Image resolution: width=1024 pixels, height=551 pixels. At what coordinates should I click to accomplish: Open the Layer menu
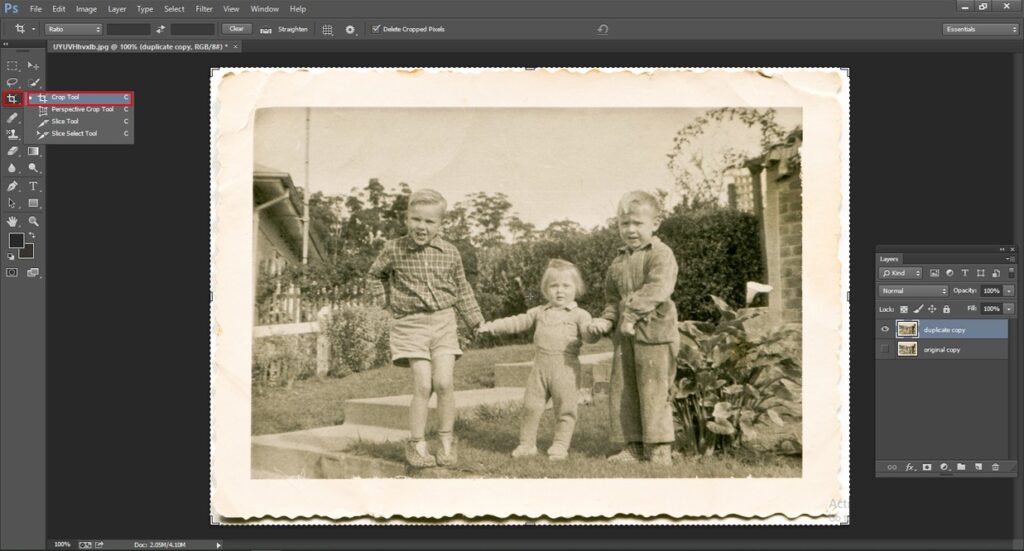pyautogui.click(x=117, y=9)
